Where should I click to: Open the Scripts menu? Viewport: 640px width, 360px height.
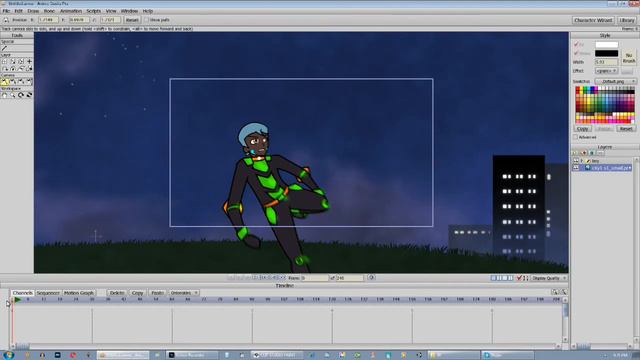pos(93,11)
